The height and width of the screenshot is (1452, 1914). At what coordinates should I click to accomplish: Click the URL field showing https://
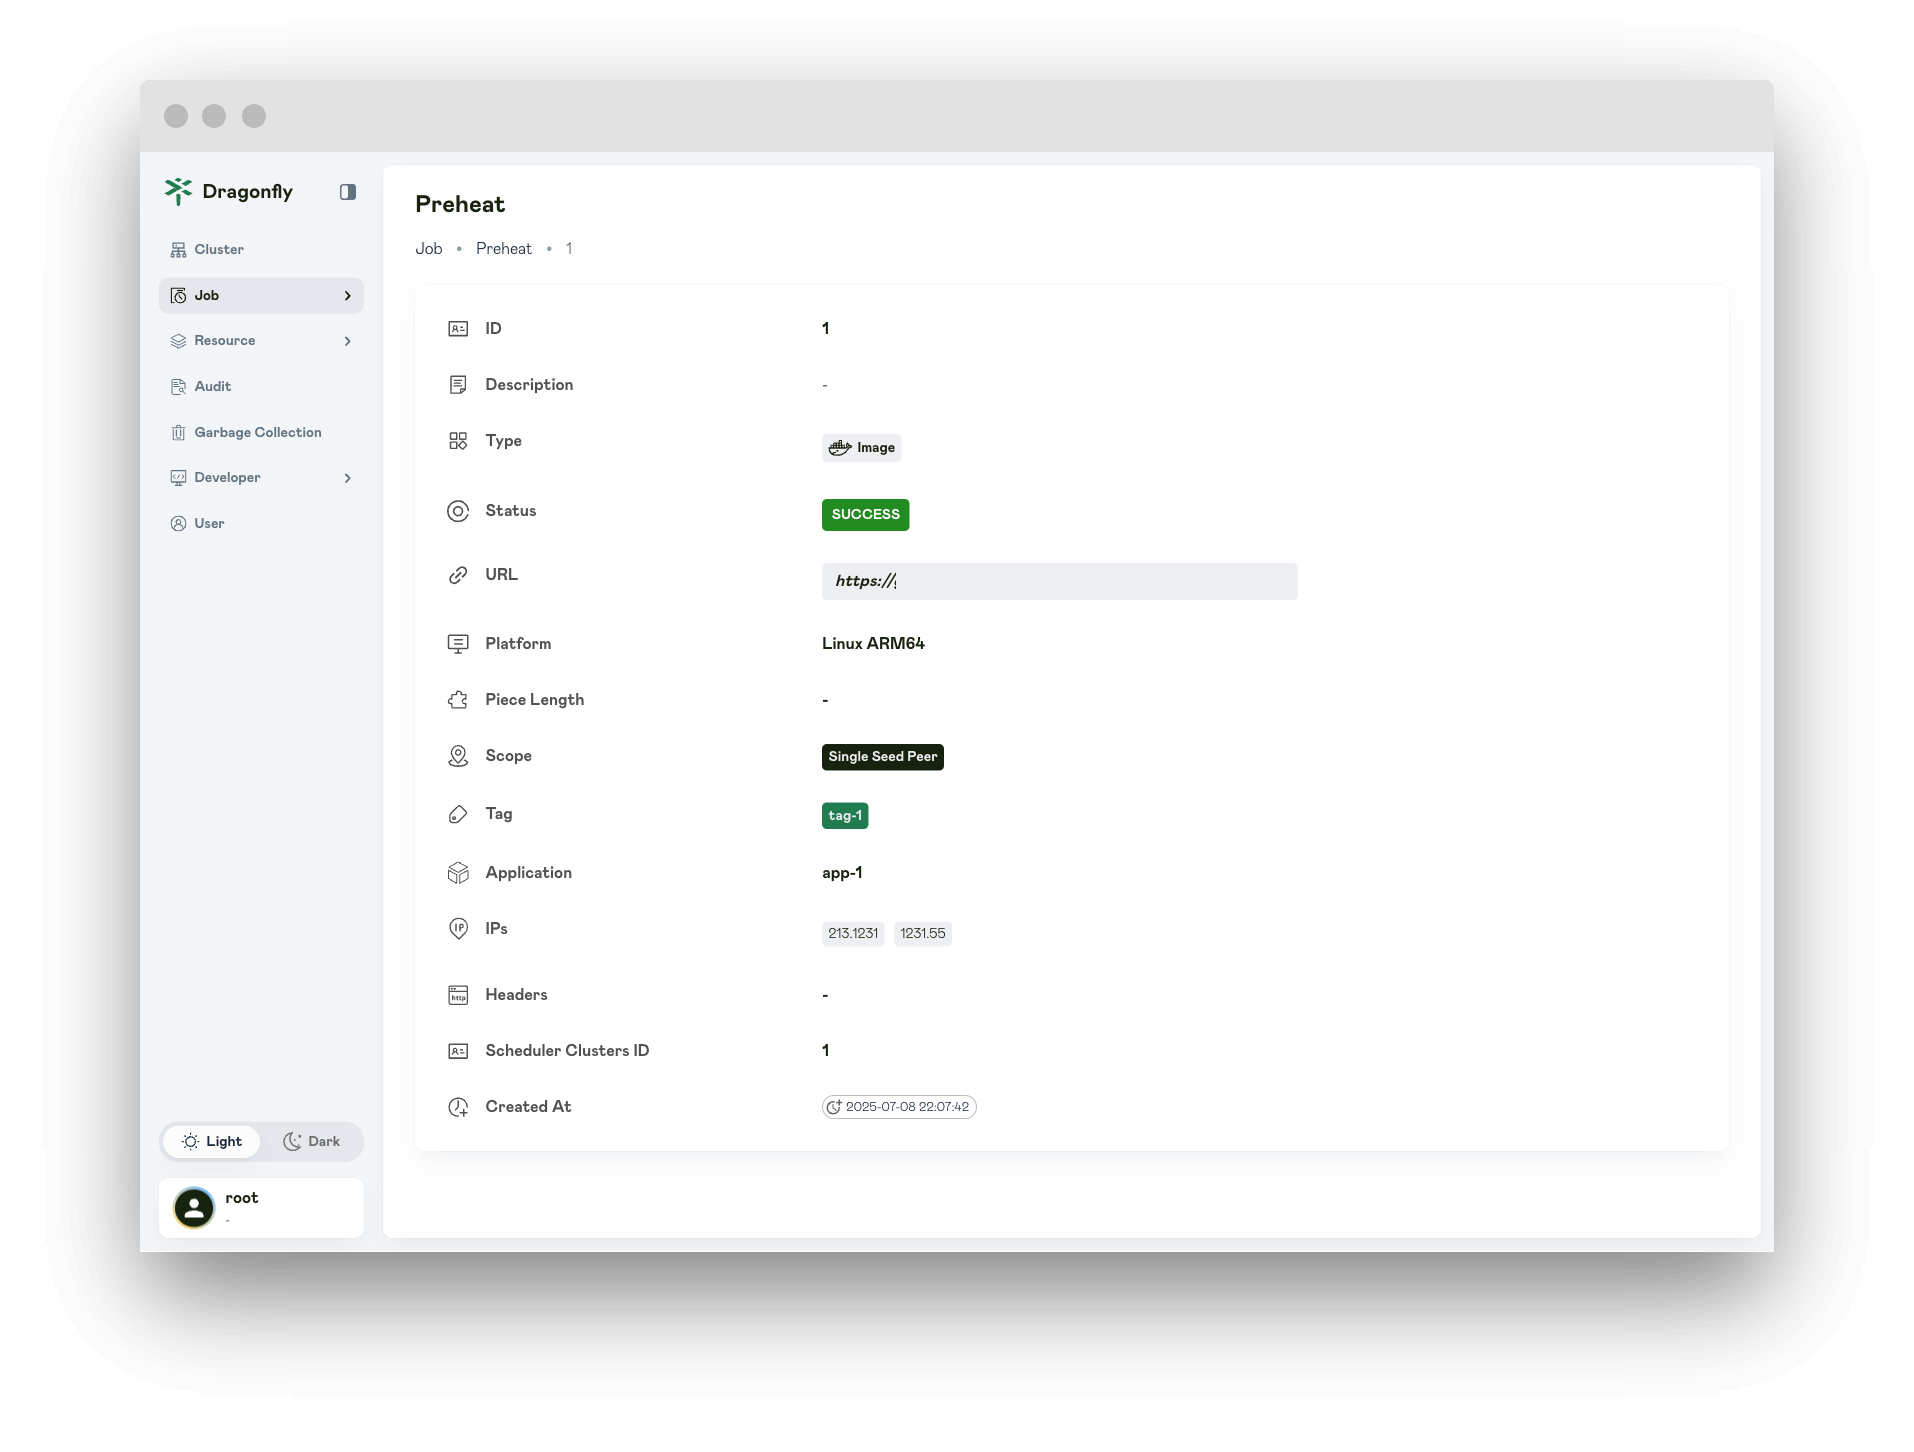[1059, 582]
